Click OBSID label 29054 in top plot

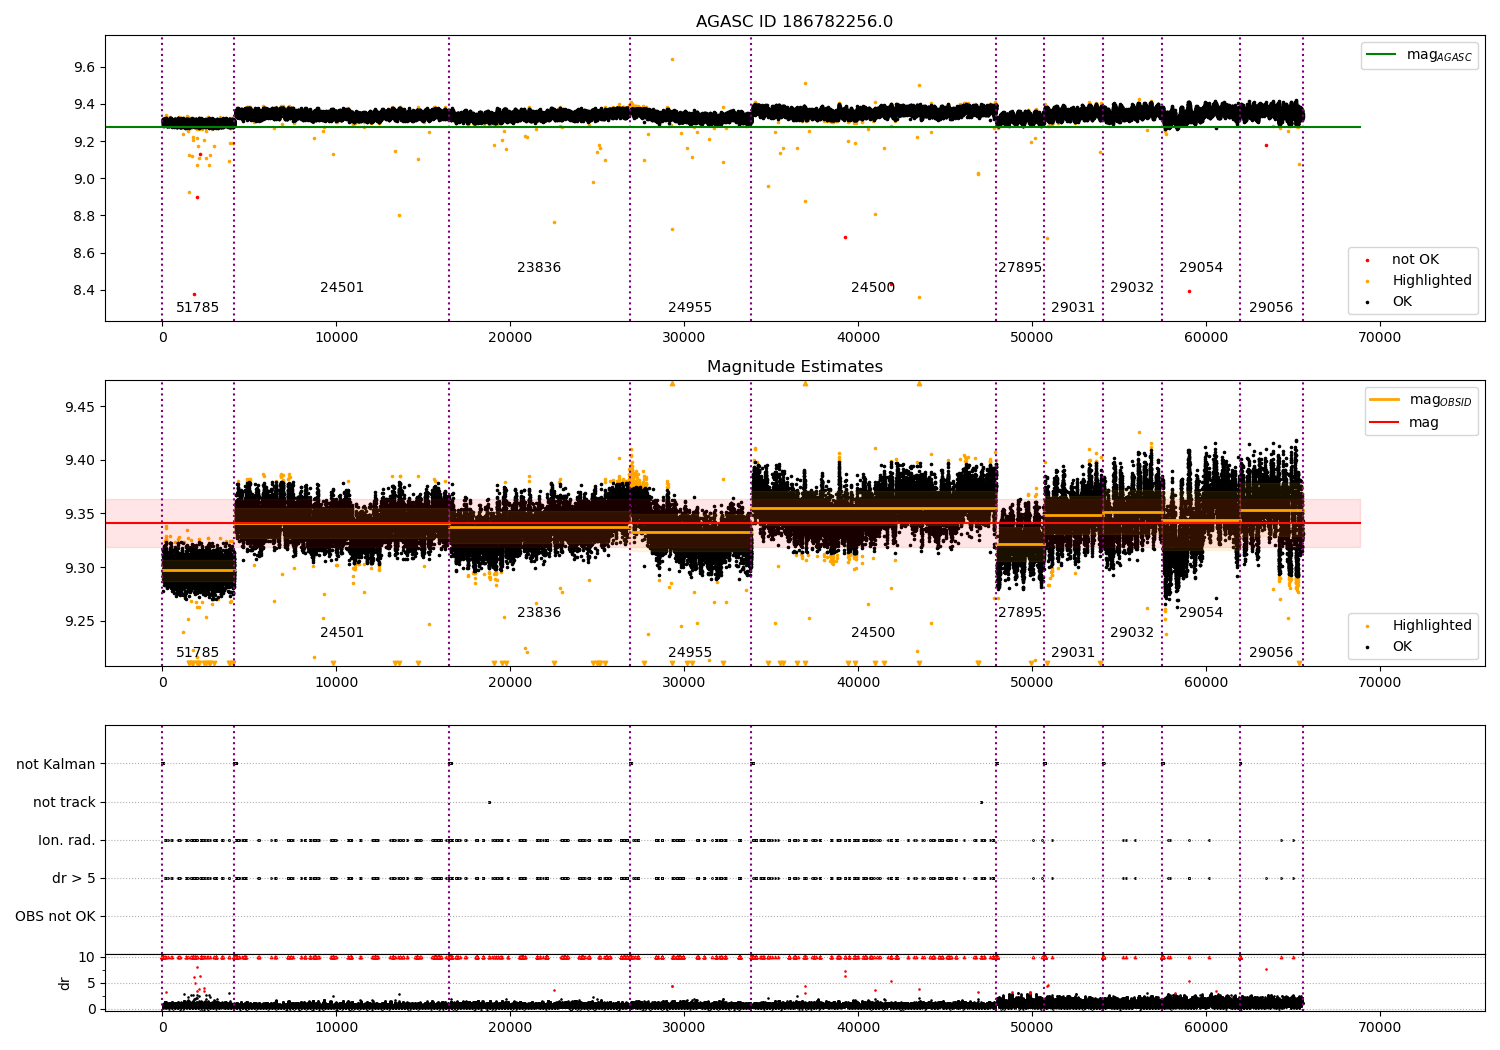pyautogui.click(x=1201, y=268)
